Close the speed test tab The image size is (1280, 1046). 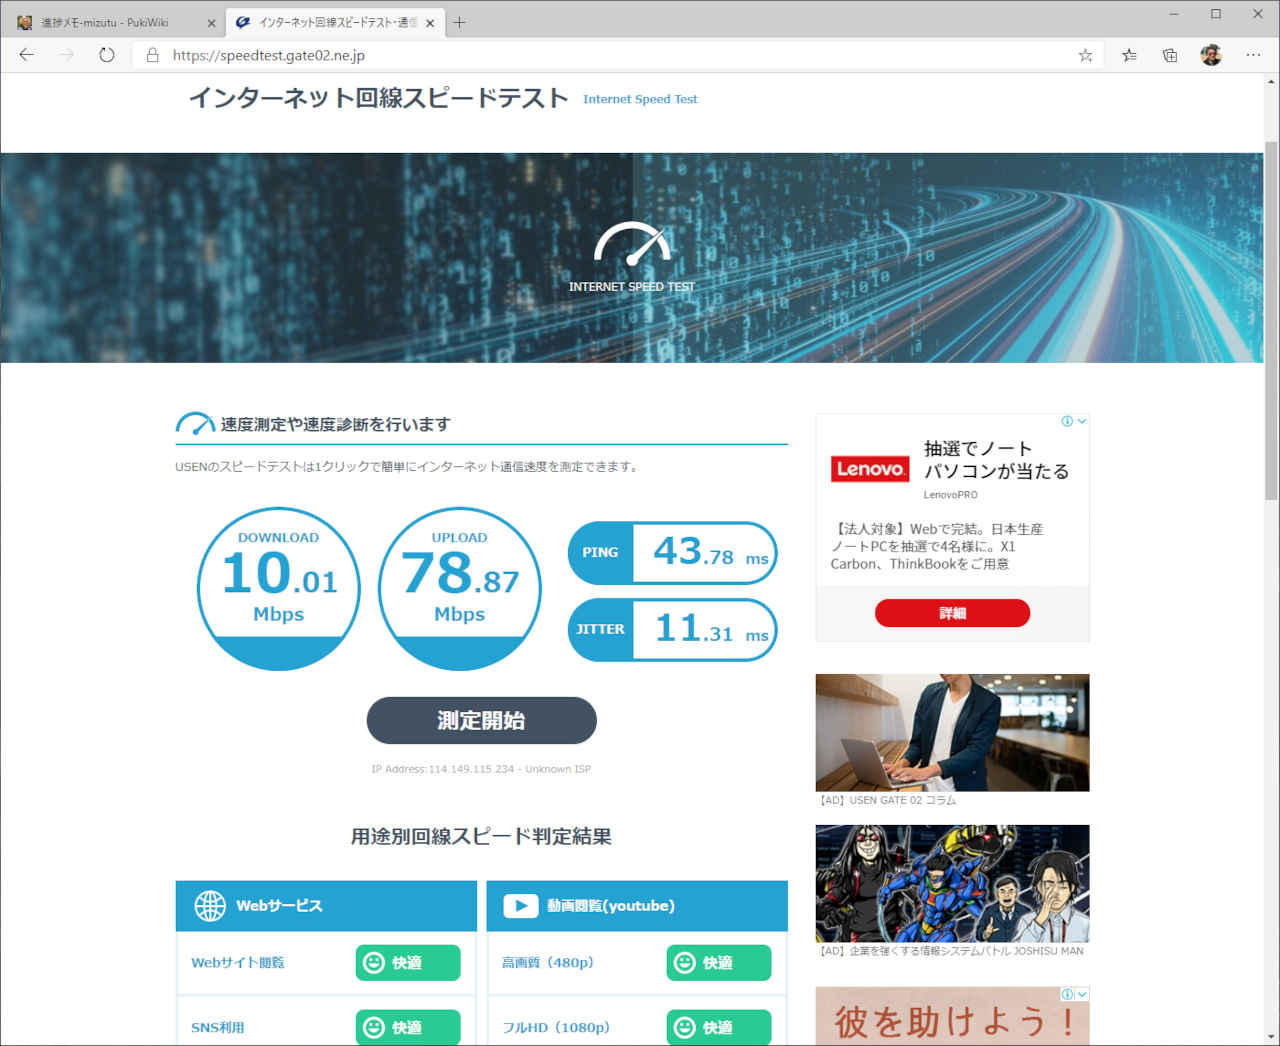(430, 23)
